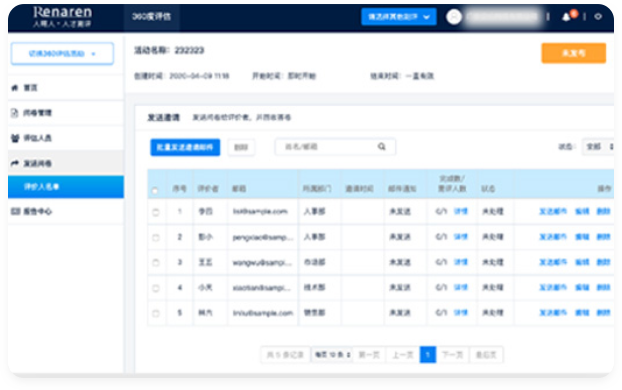622x390 pixels.
Task: Click the home icon in the sidebar
Action: (15, 88)
